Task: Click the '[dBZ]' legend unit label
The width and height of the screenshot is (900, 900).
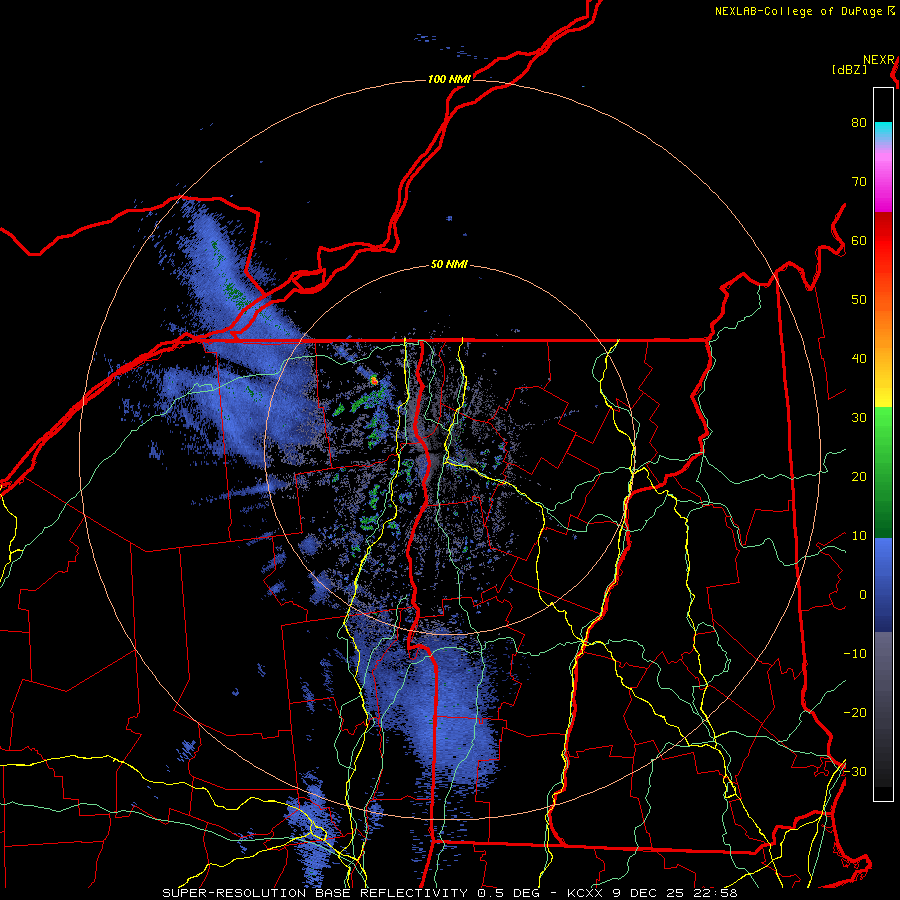Action: (x=849, y=69)
